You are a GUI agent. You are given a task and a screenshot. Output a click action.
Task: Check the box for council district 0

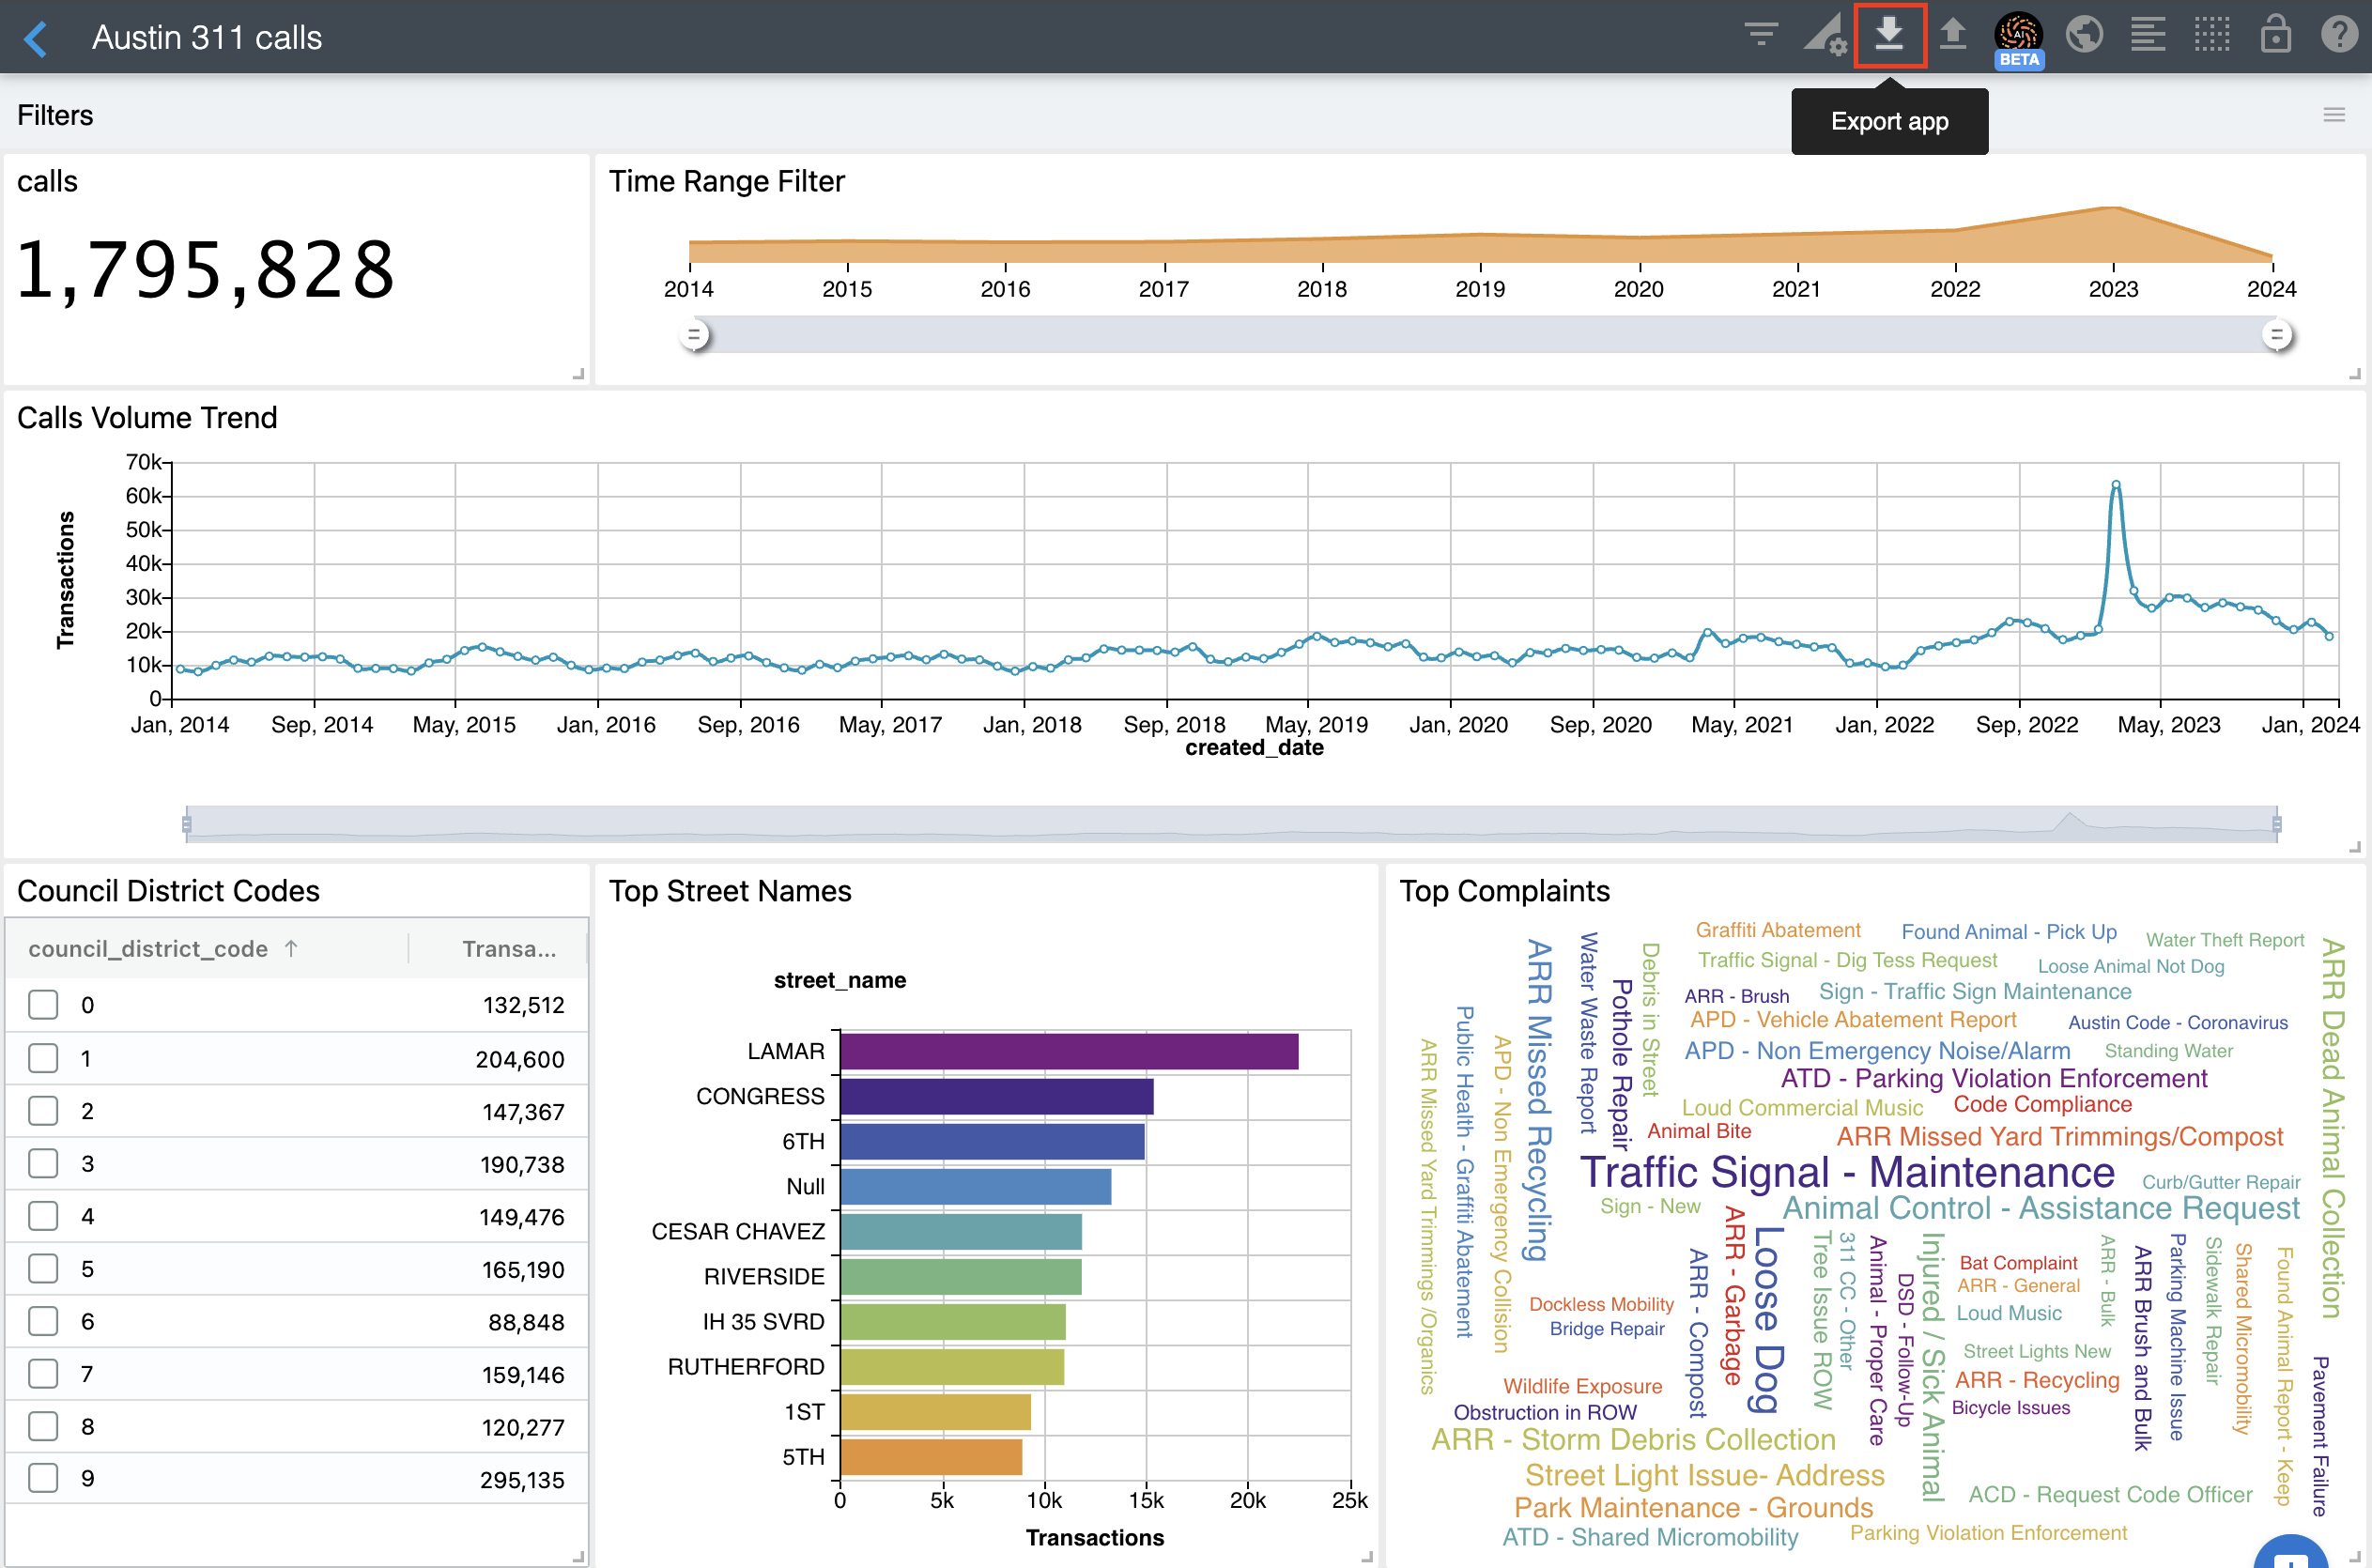pyautogui.click(x=43, y=1004)
